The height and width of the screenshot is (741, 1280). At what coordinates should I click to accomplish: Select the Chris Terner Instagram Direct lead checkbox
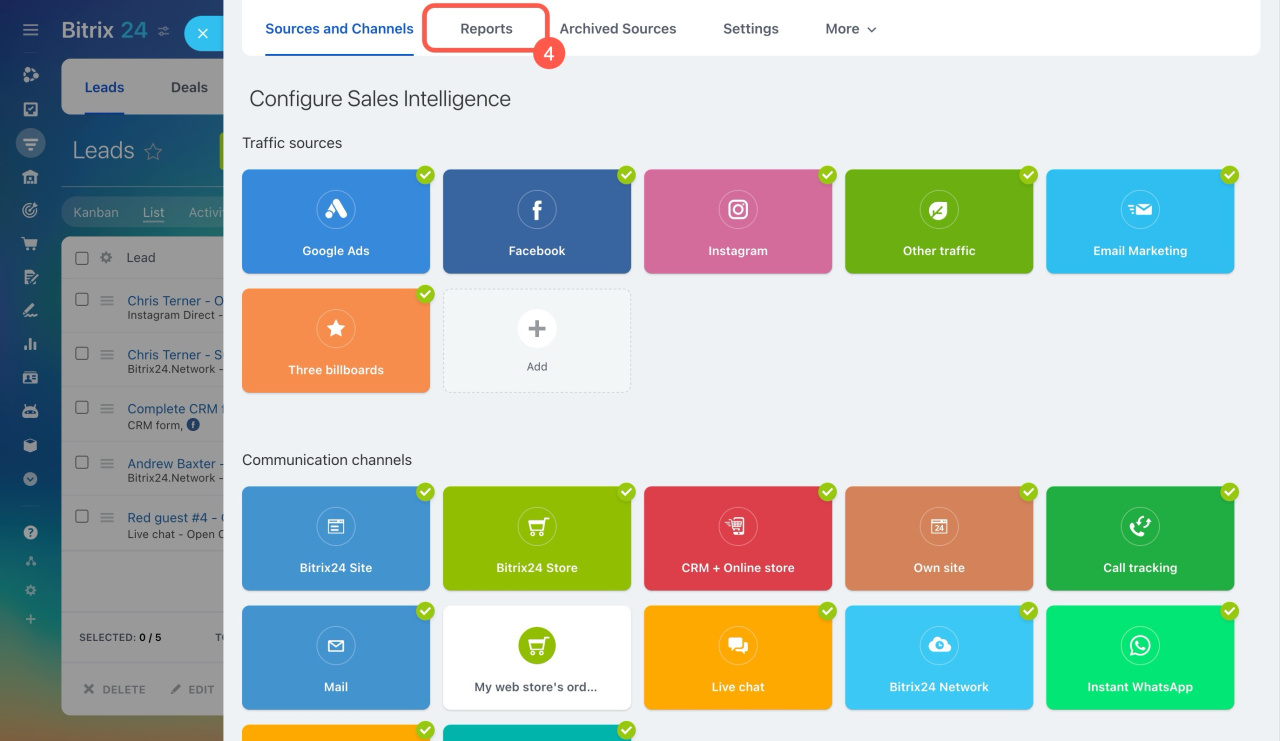point(82,300)
